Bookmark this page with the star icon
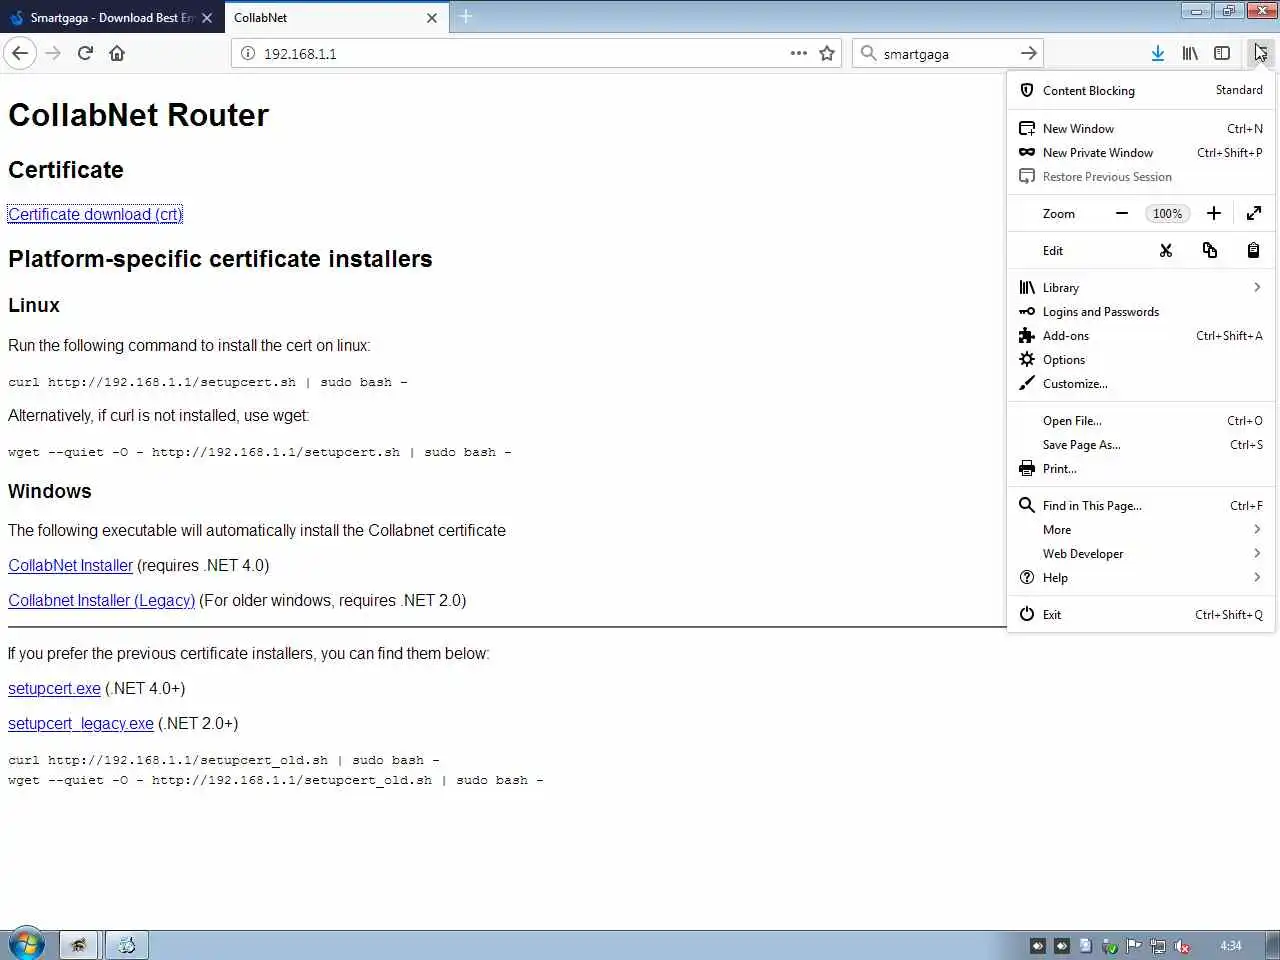The width and height of the screenshot is (1280, 960). tap(827, 53)
